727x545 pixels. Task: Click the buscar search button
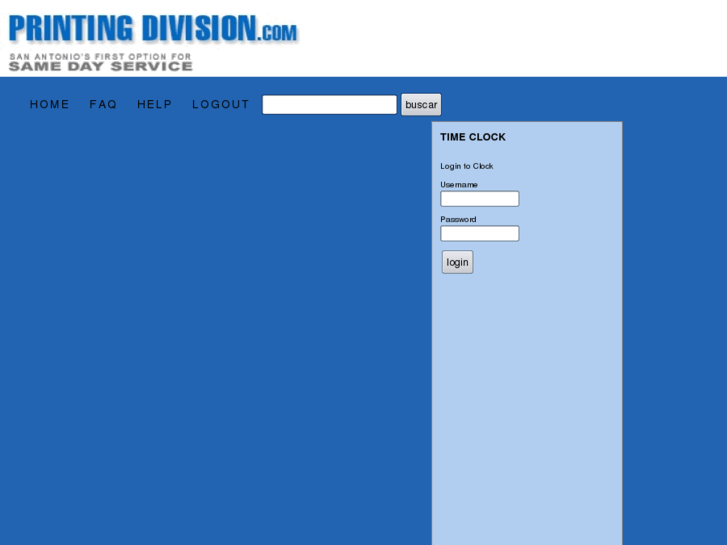(x=421, y=104)
